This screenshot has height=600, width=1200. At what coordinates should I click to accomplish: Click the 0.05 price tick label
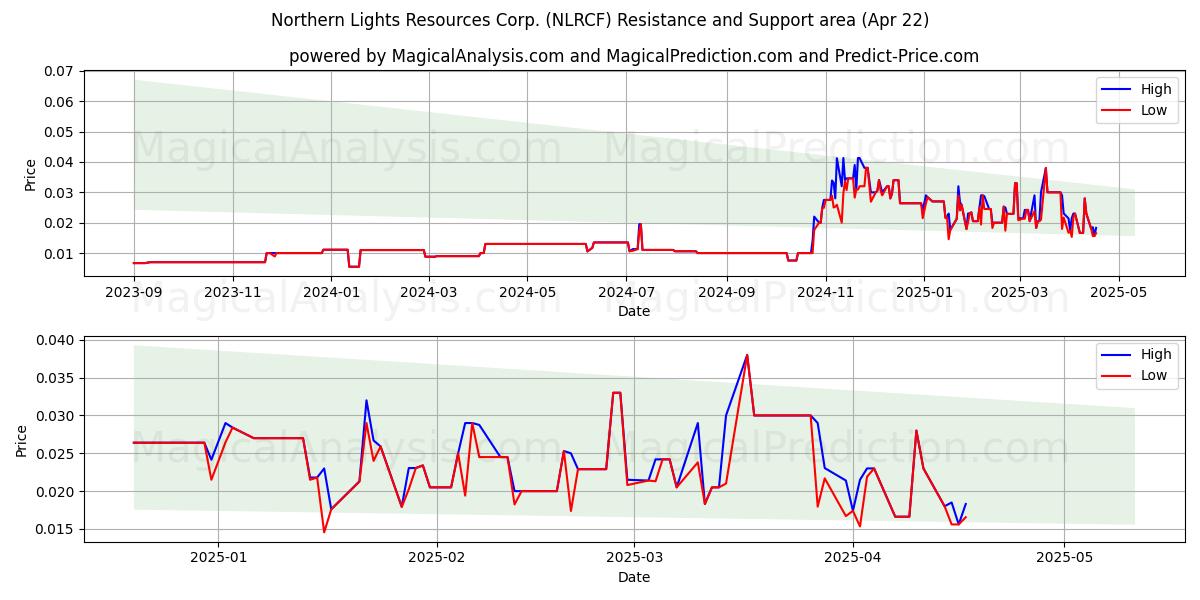[60, 132]
